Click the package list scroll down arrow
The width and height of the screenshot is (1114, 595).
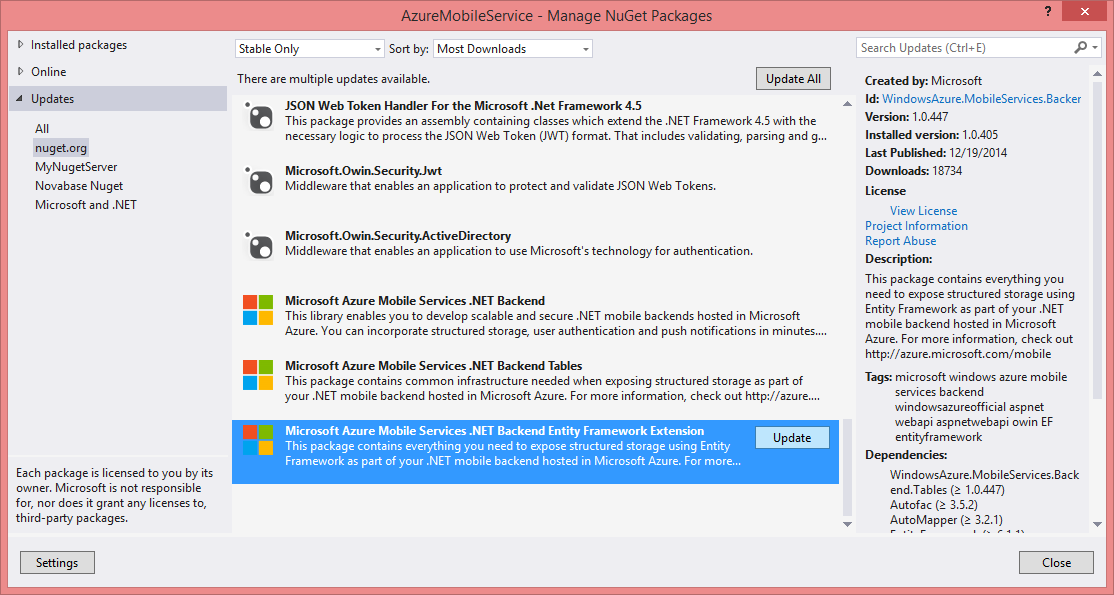coord(847,524)
